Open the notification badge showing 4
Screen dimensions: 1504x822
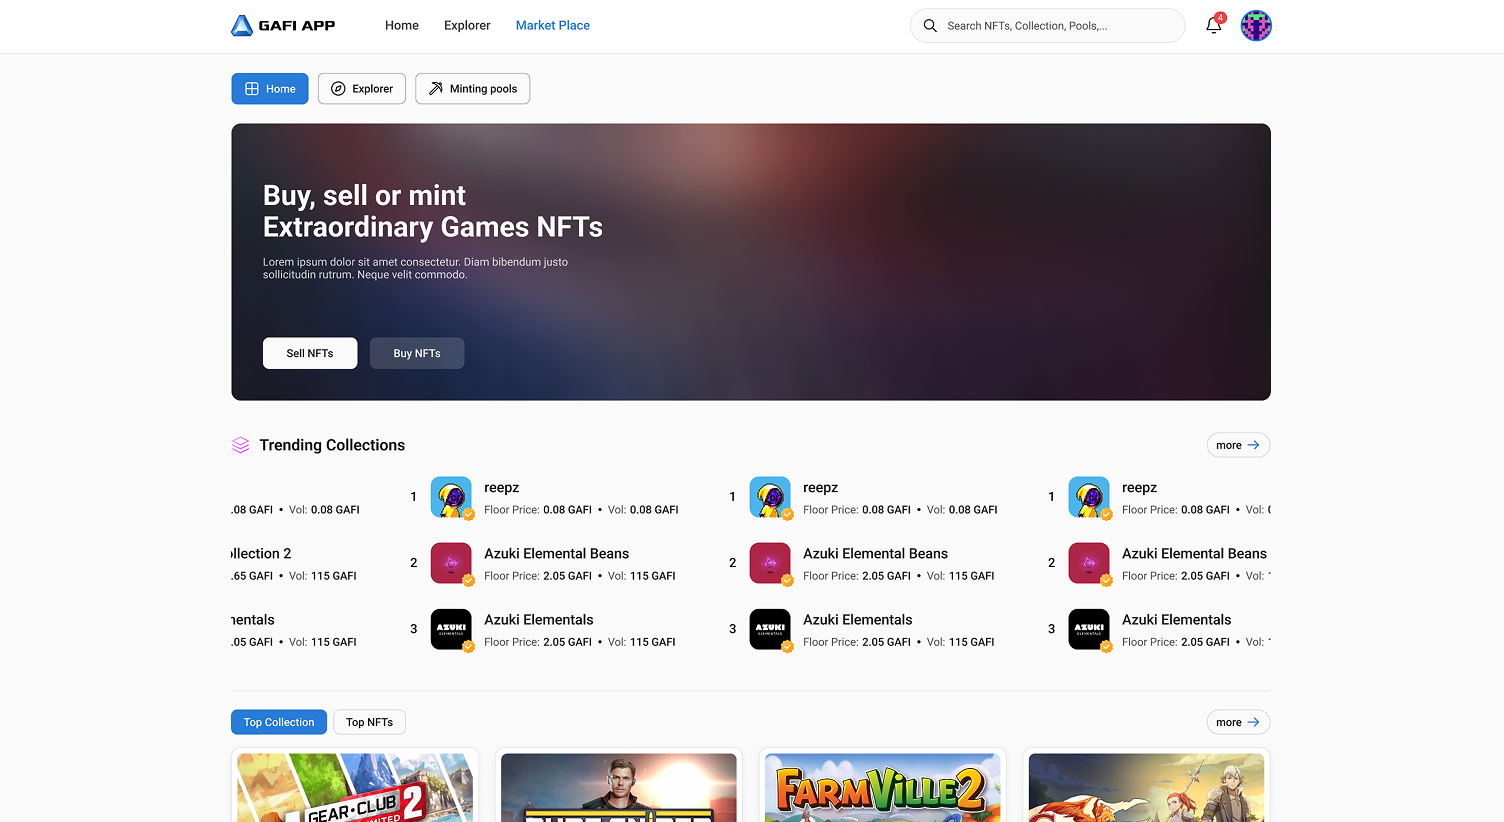[1220, 17]
